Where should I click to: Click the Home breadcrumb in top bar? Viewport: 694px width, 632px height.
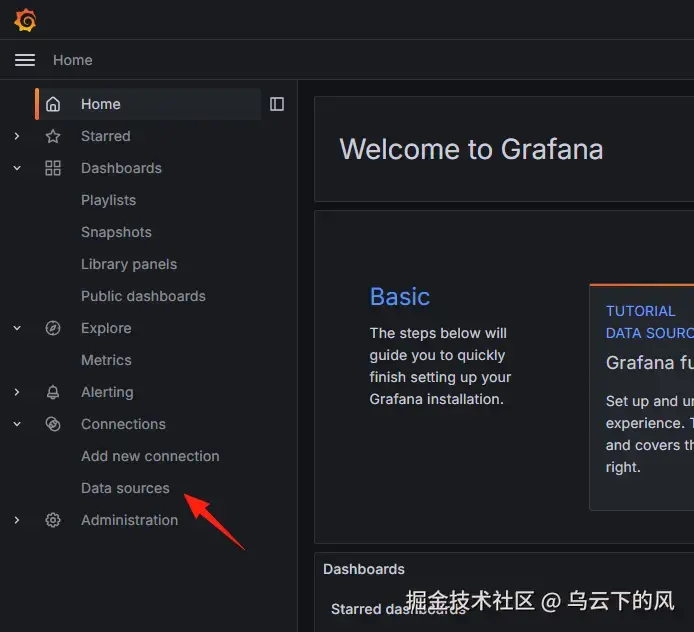(73, 60)
